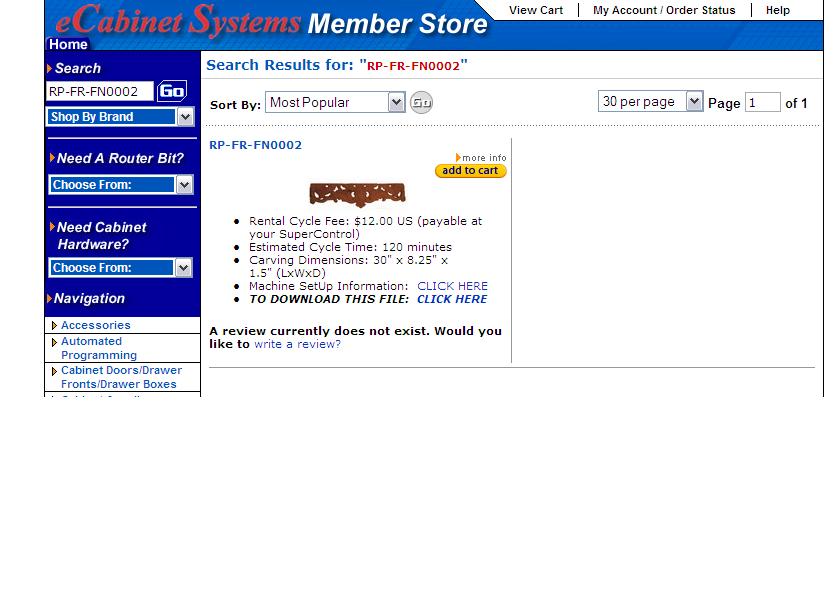This screenshot has height=604, width=837.
Task: Open the Shop By Brand dropdown
Action: point(120,117)
